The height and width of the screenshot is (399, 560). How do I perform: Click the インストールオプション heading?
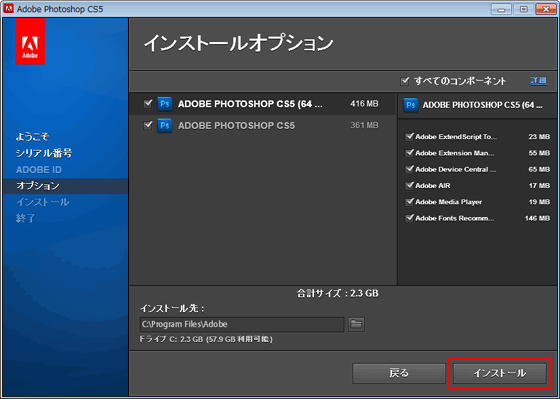click(238, 44)
